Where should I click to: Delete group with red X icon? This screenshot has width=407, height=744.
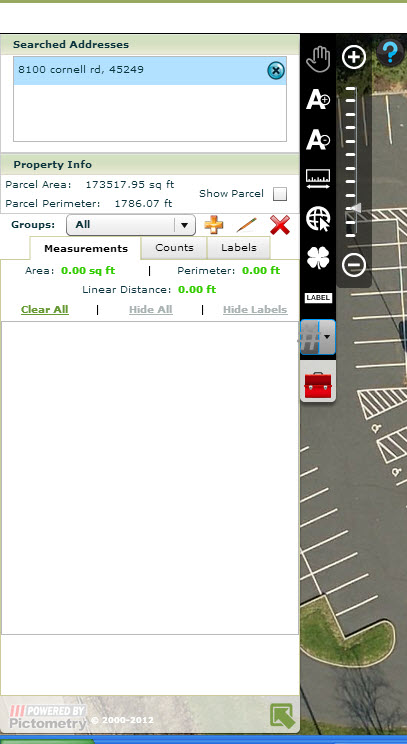280,224
